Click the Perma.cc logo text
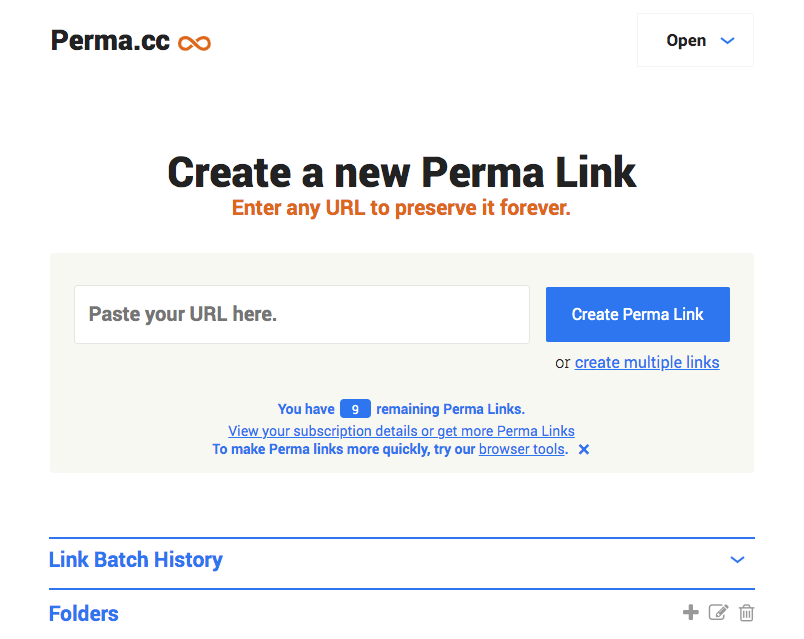 [111, 41]
